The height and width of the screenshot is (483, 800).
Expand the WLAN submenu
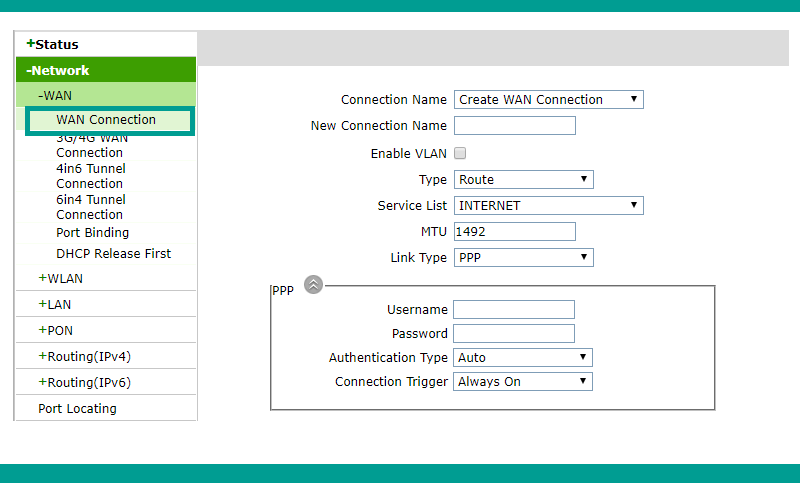click(x=60, y=278)
